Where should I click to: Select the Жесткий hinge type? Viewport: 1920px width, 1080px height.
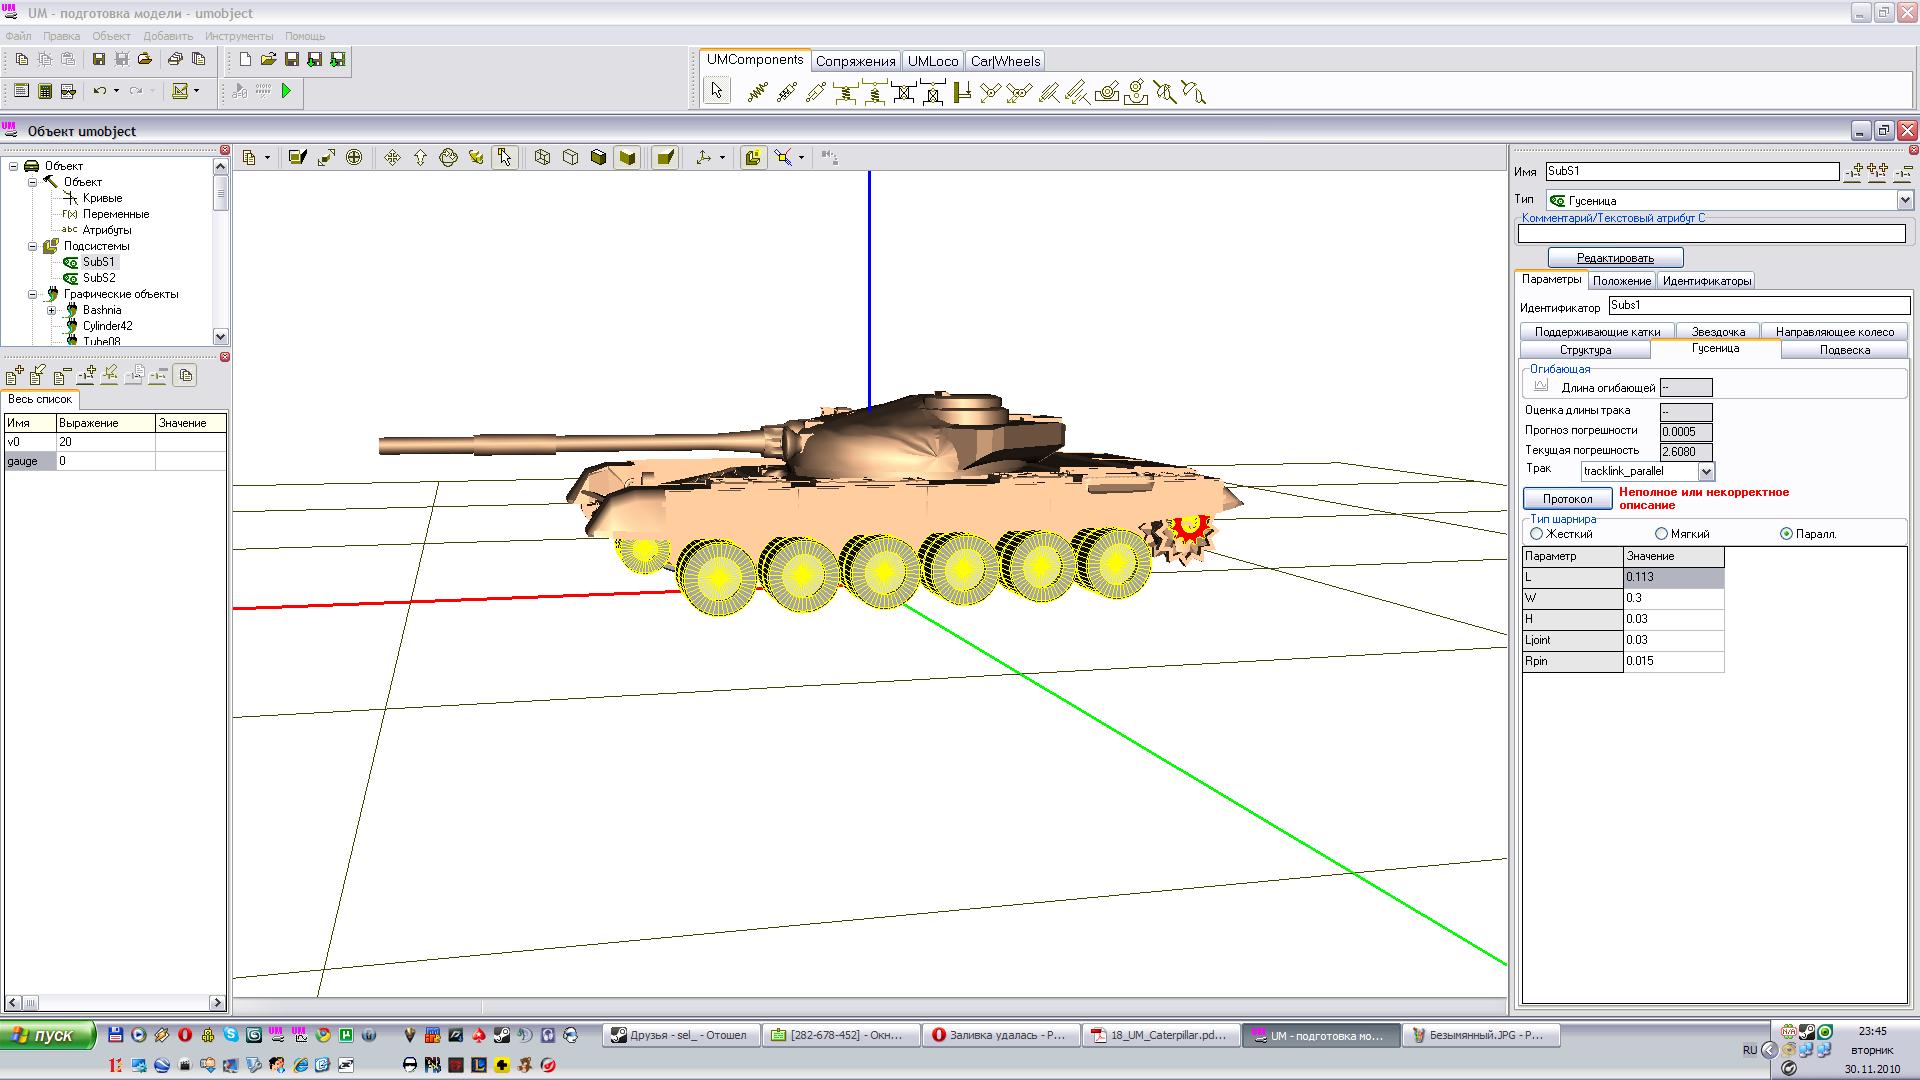1537,534
